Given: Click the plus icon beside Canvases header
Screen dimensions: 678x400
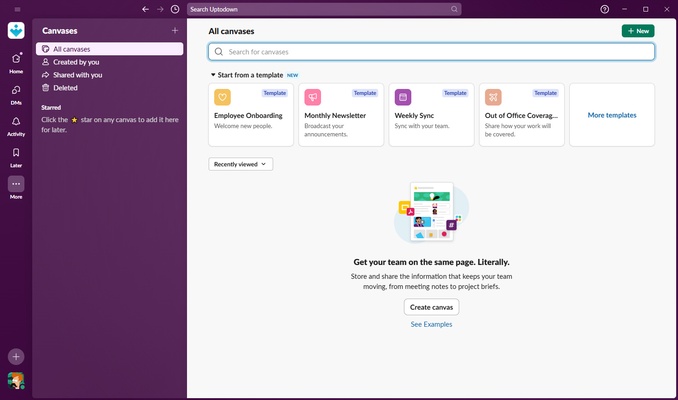Looking at the screenshot, I should (x=175, y=30).
